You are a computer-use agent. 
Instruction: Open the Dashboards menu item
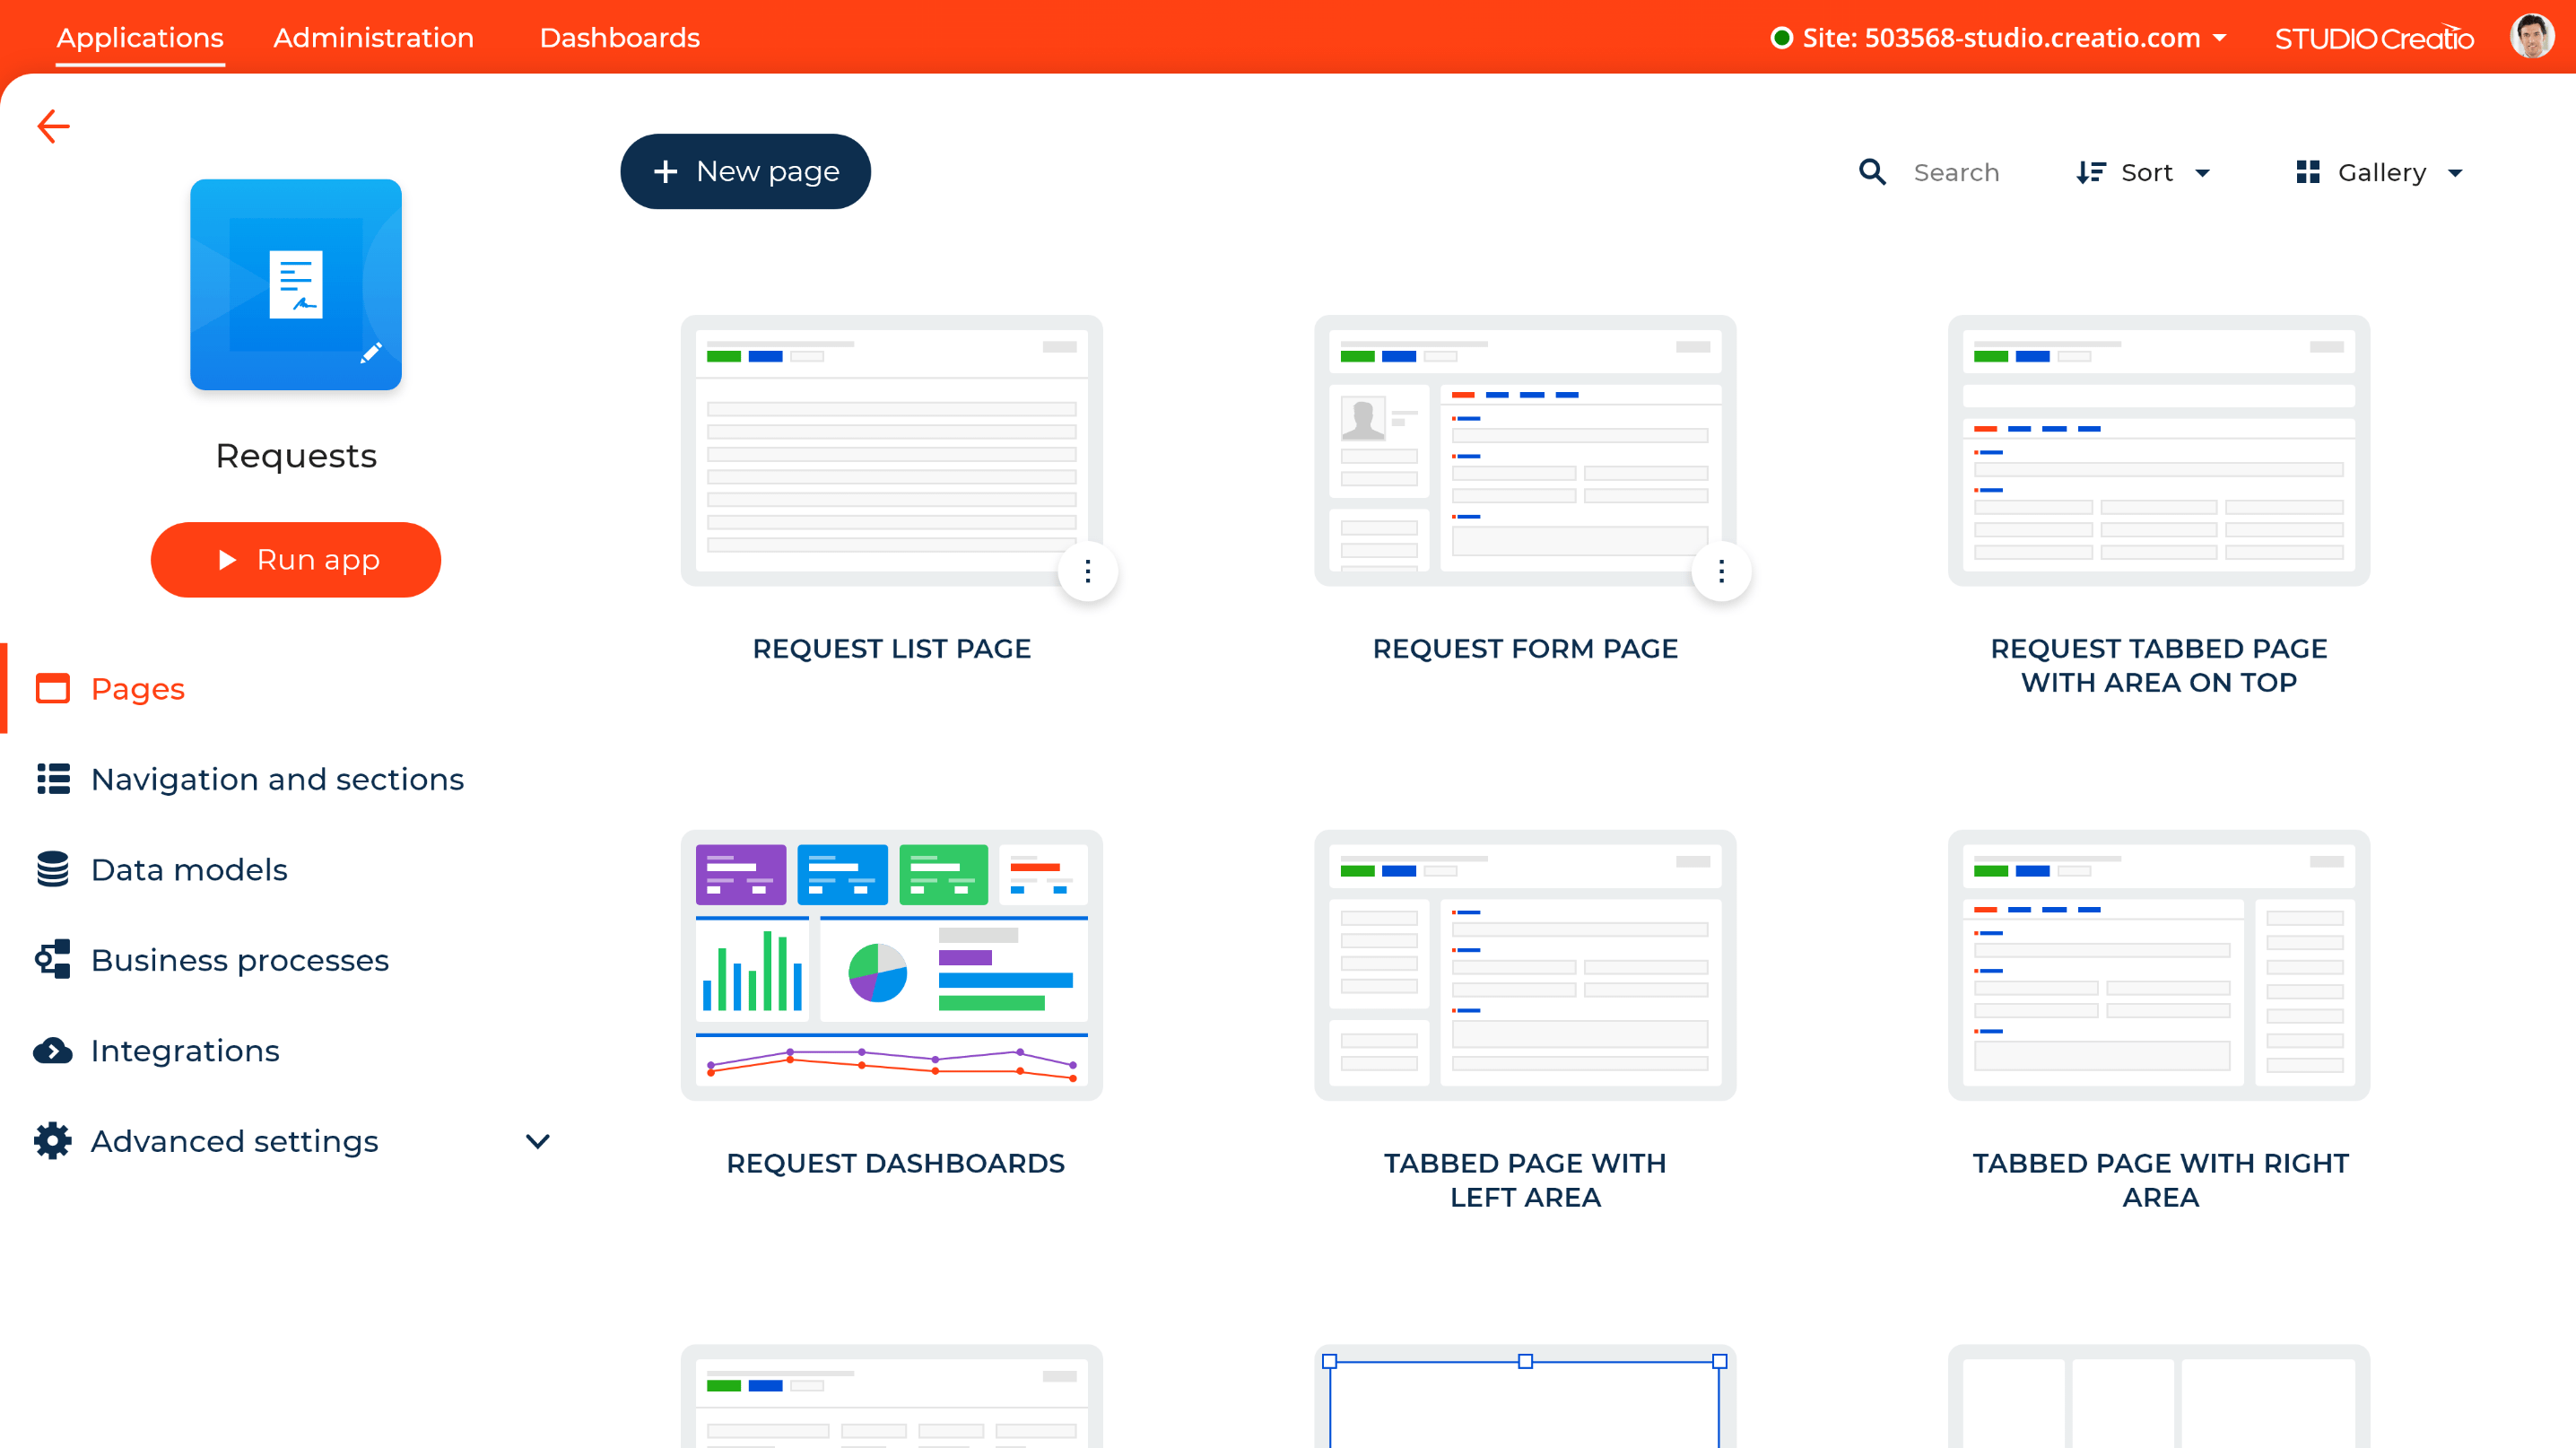(x=619, y=38)
